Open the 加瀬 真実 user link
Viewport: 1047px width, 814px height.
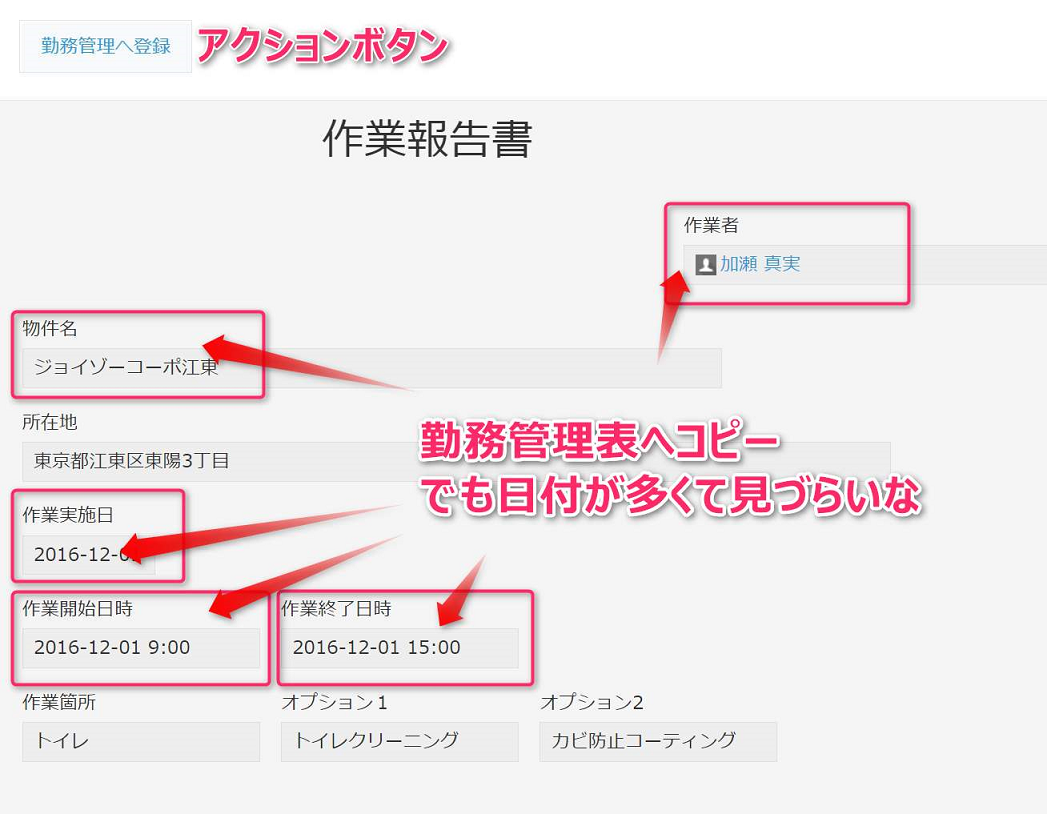tap(760, 264)
